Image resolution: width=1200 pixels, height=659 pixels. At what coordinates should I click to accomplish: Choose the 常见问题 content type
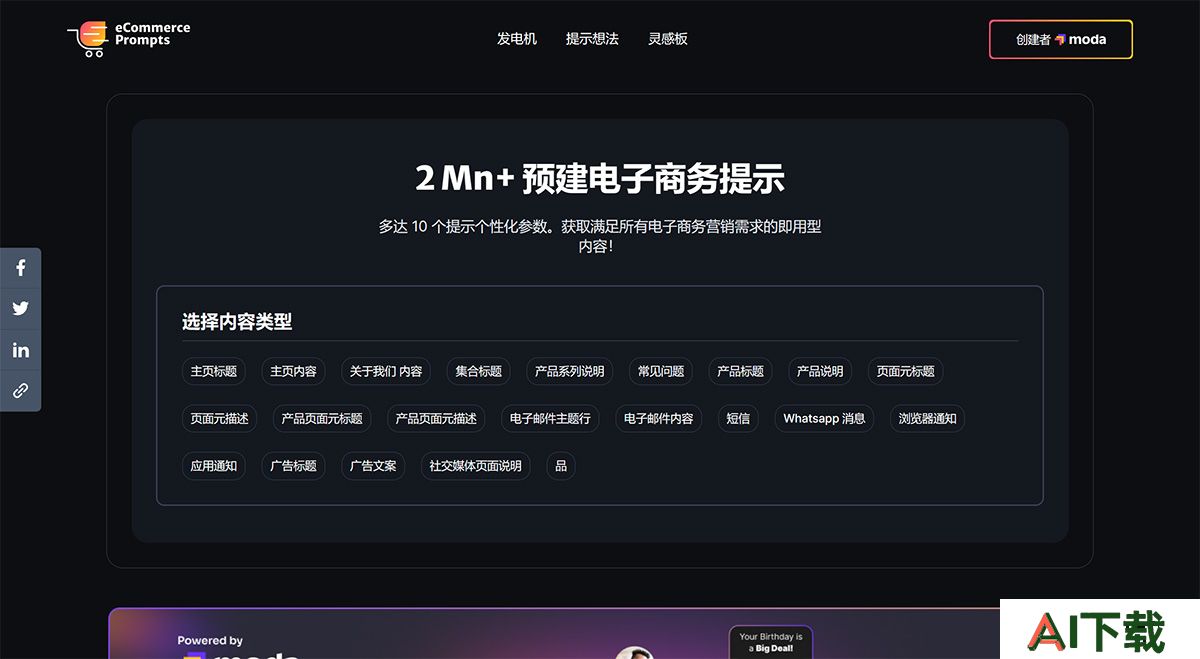(661, 371)
